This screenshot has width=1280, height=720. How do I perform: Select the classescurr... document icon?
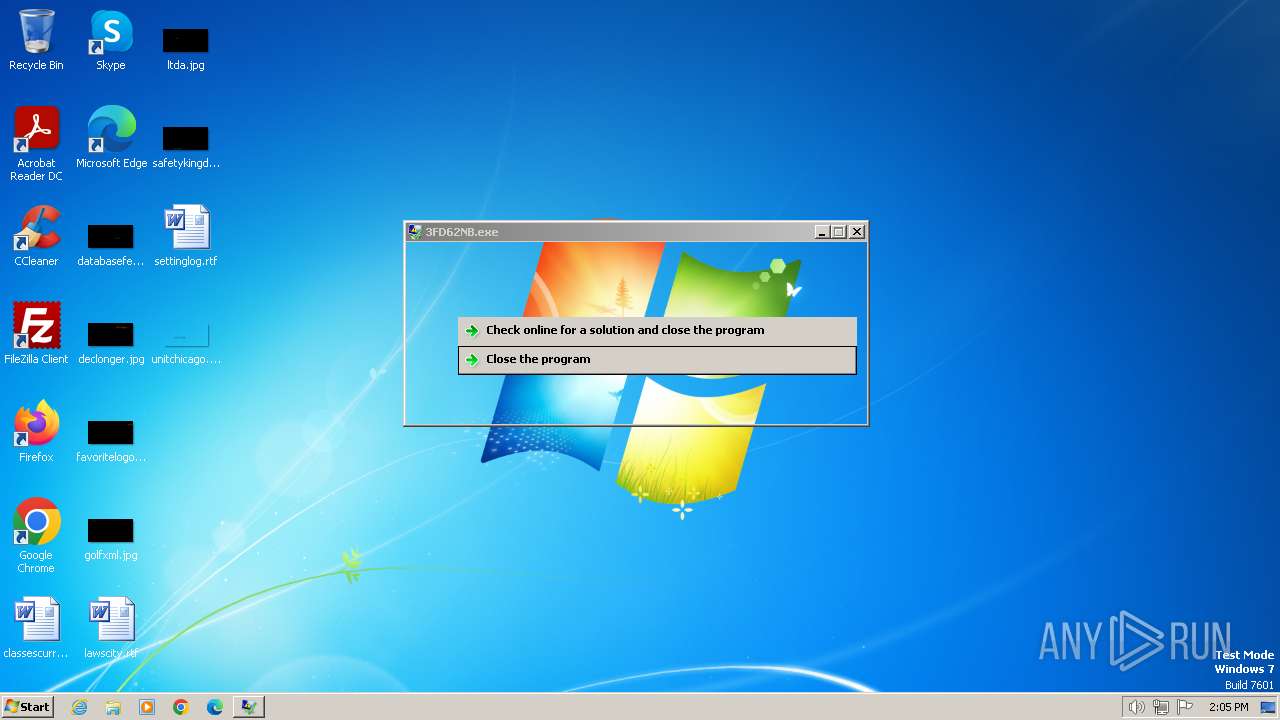point(36,628)
